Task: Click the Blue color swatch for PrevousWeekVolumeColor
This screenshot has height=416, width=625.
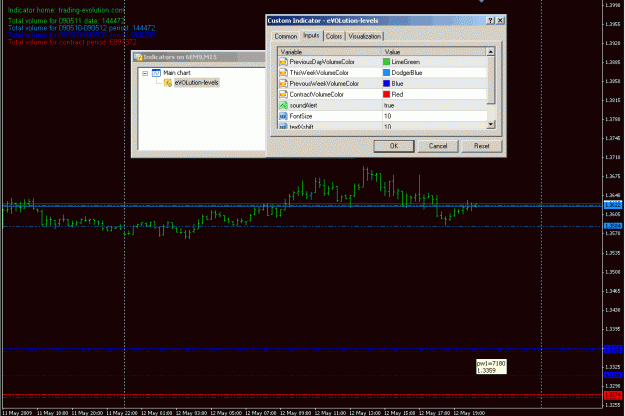Action: 386,83
